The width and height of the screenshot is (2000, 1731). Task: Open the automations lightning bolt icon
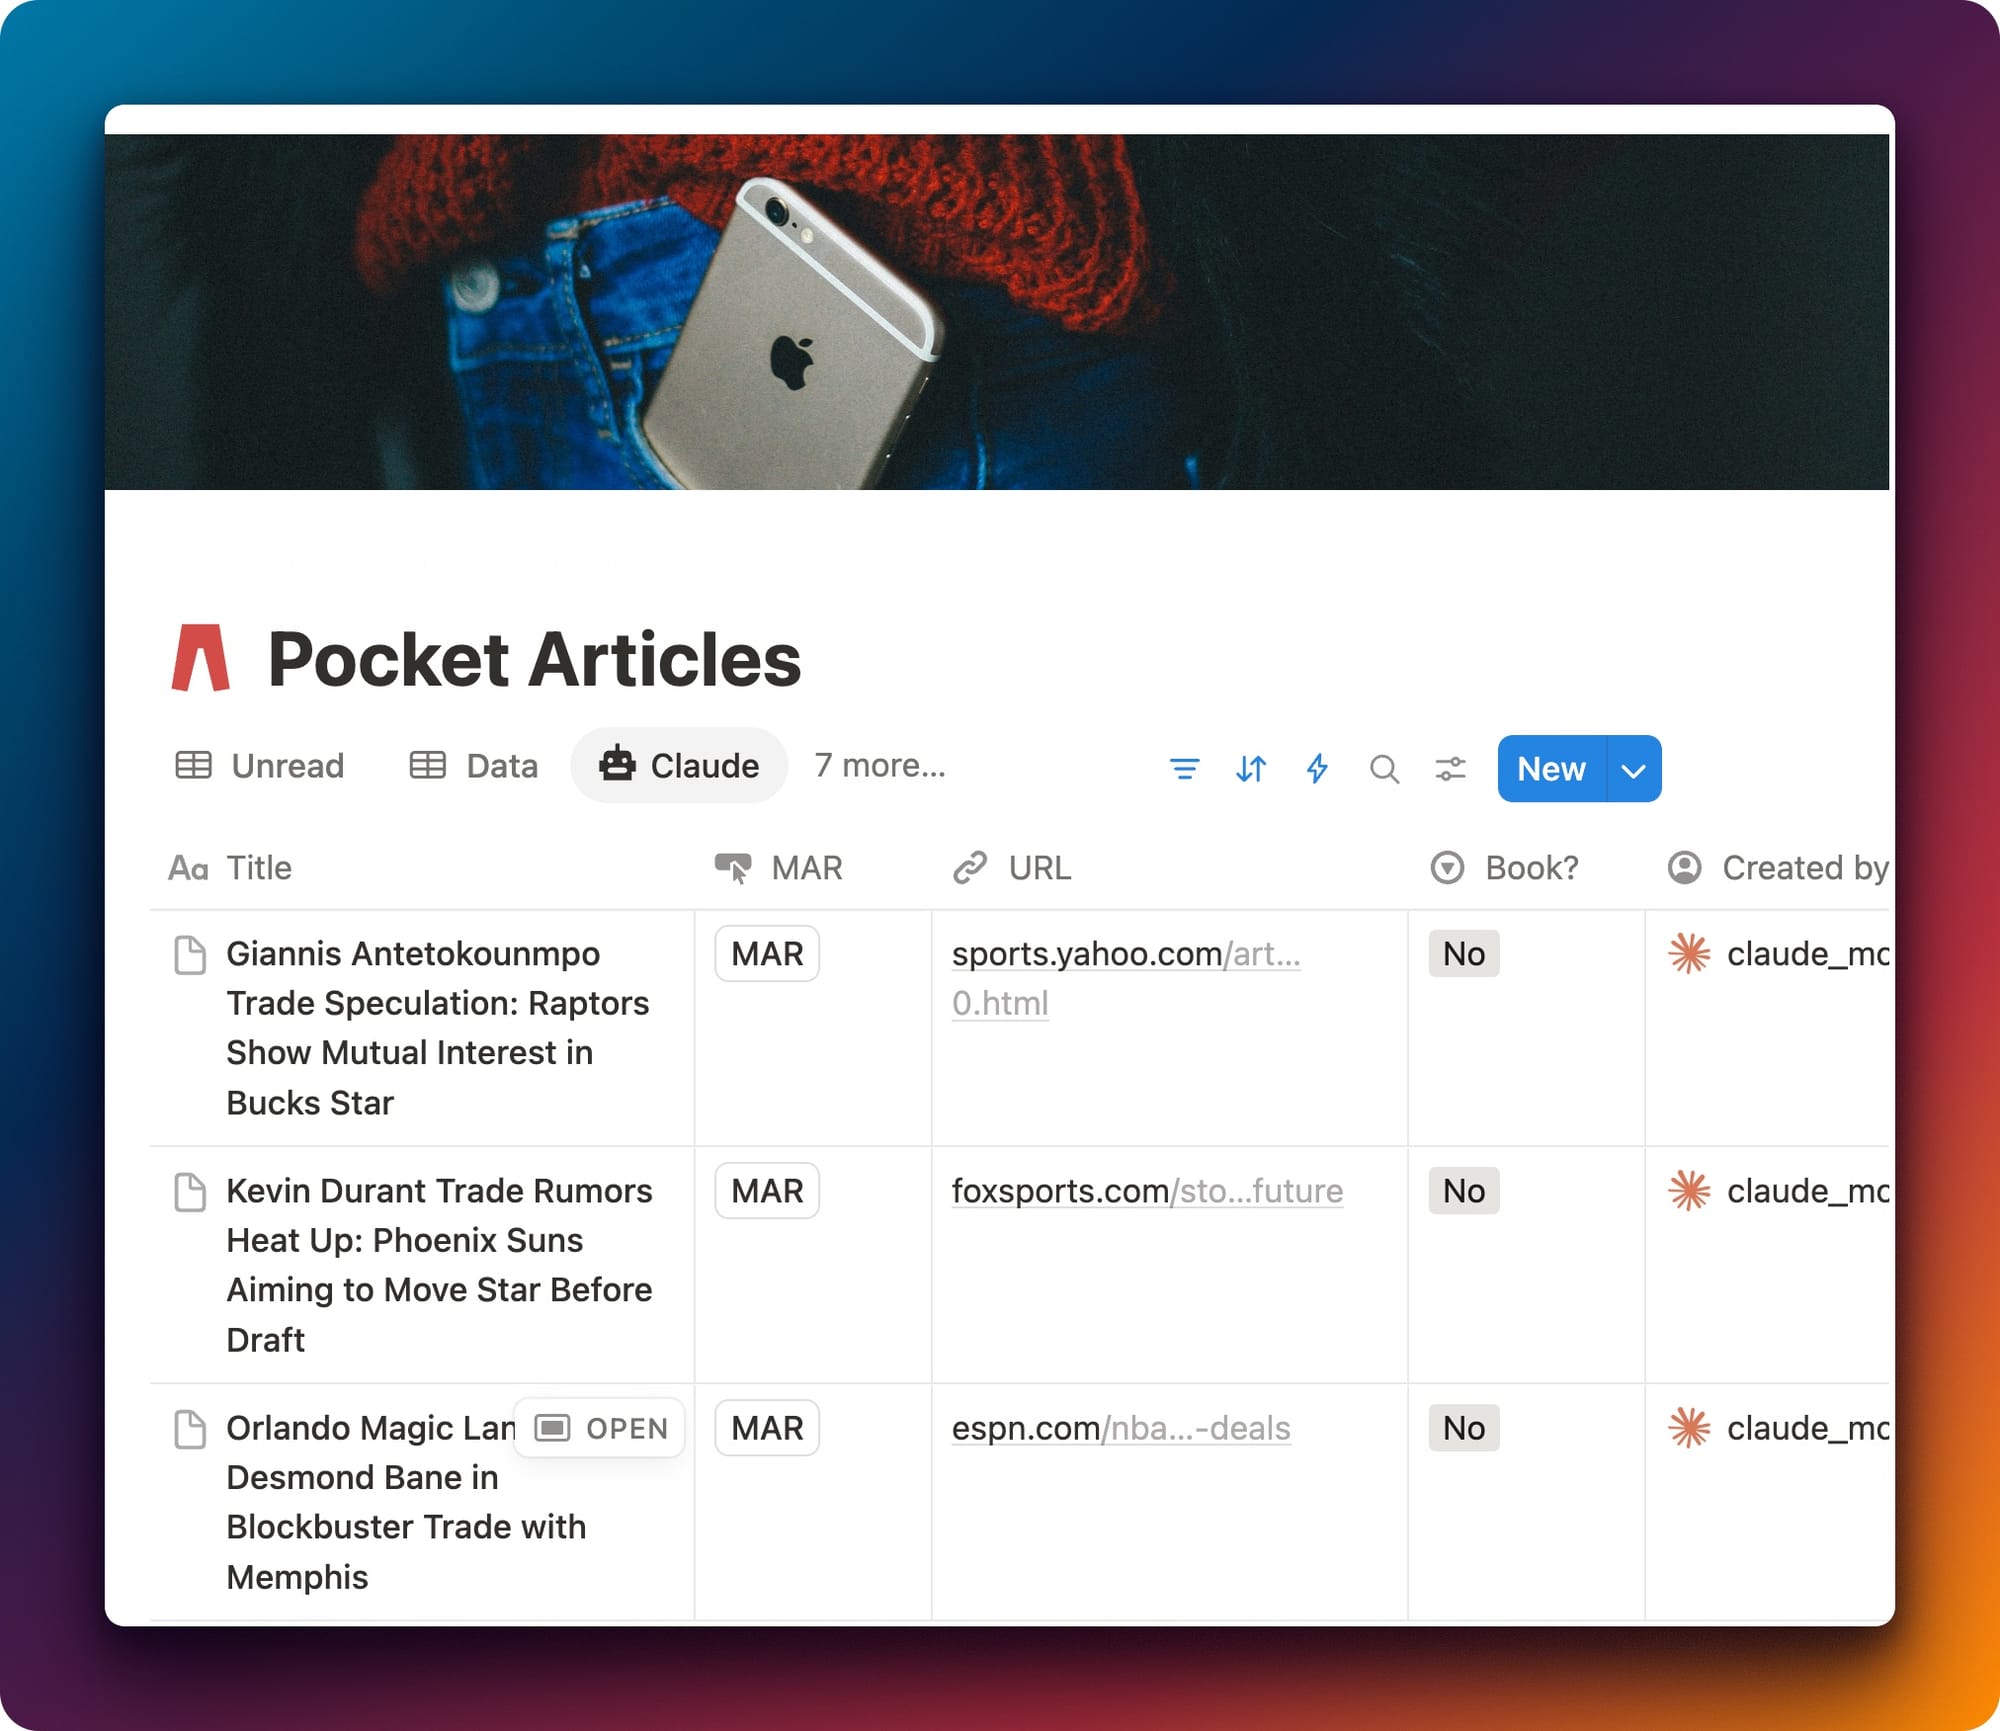(1317, 769)
